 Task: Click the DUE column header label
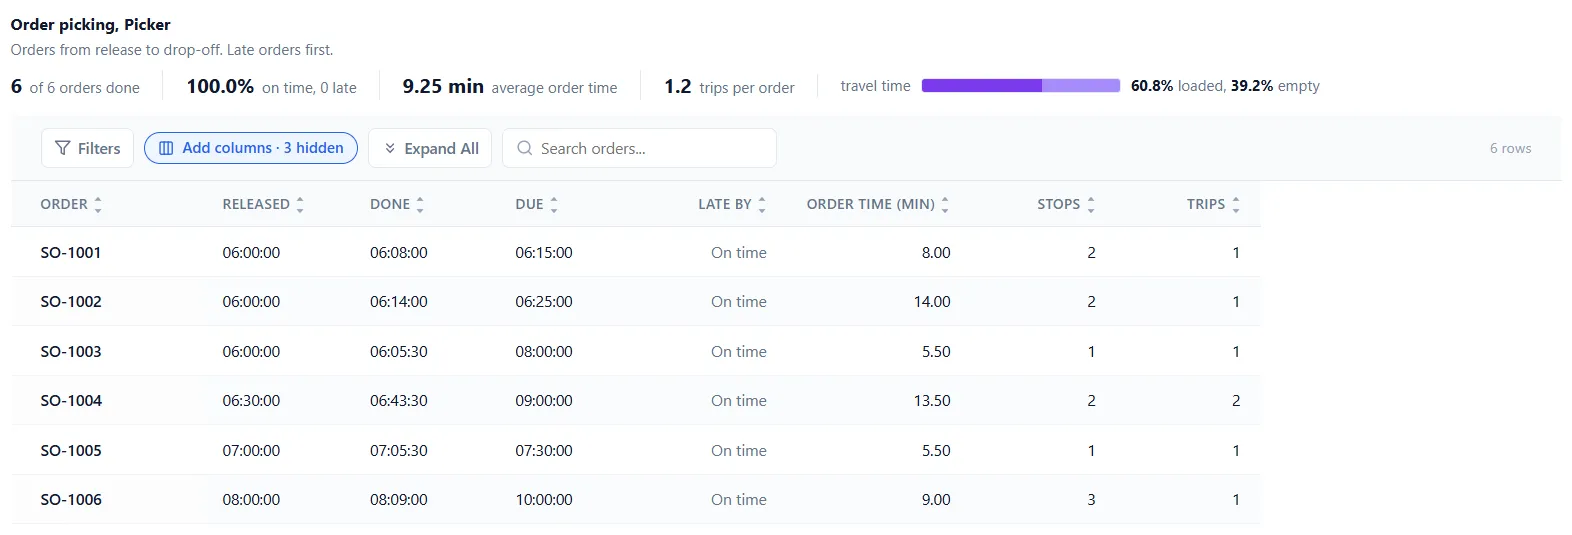530,204
